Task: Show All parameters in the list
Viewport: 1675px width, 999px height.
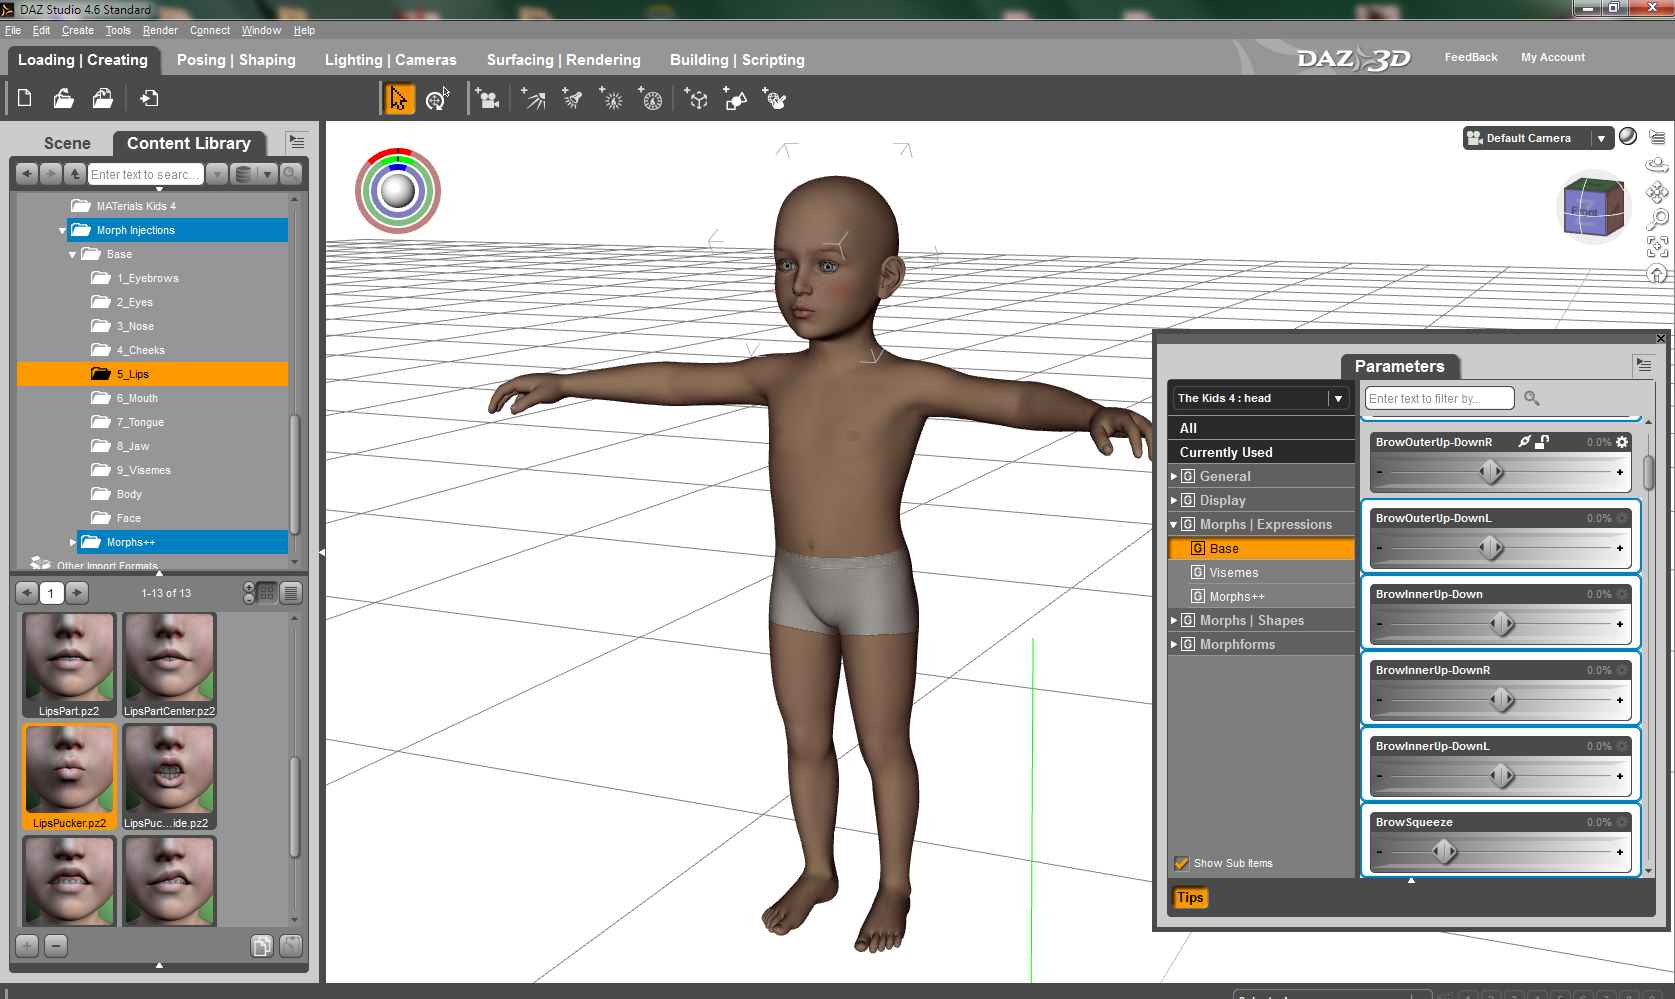Action: (x=1261, y=428)
